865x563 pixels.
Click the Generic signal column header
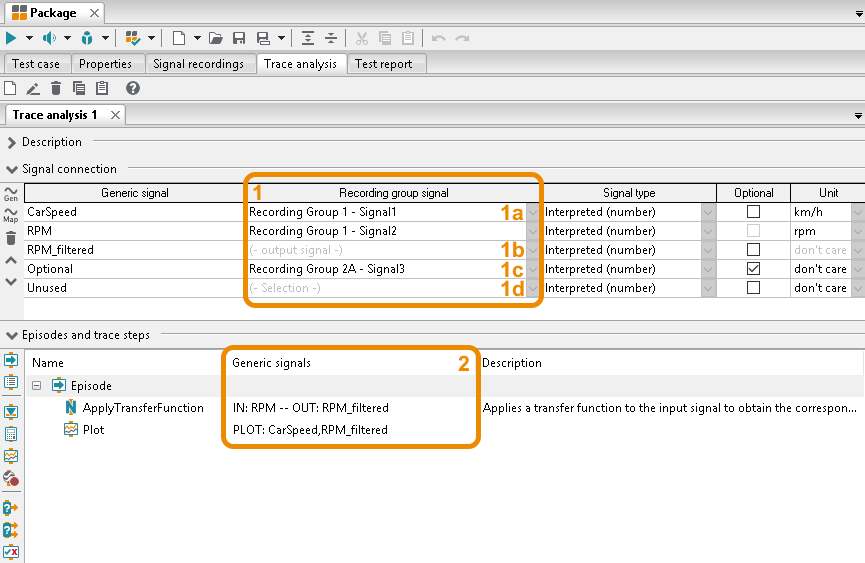(135, 193)
